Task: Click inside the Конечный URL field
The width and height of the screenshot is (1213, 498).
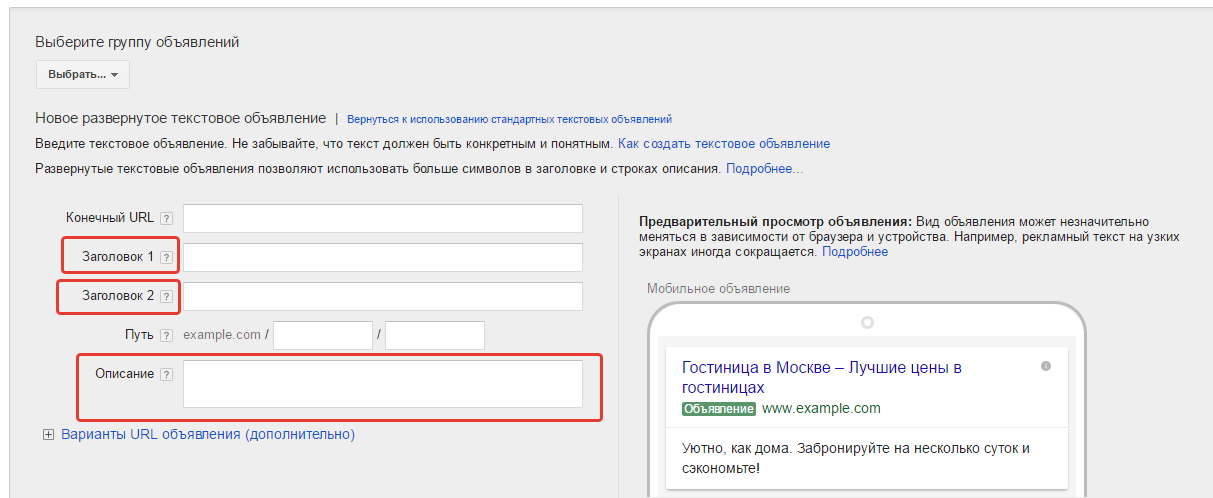Action: (x=382, y=218)
